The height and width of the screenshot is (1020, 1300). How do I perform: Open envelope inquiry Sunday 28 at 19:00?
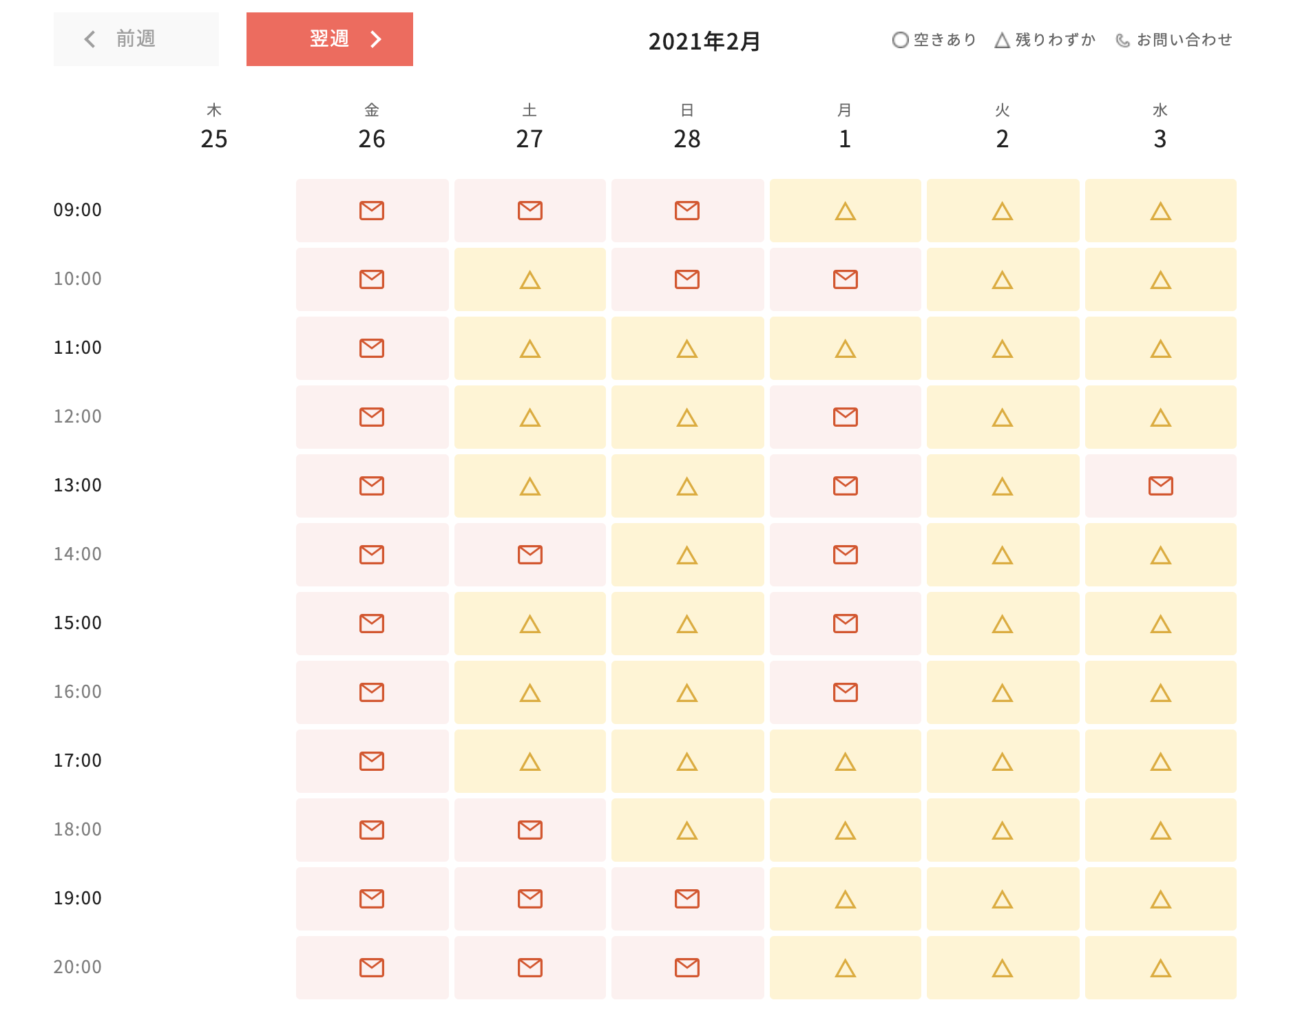click(x=687, y=899)
